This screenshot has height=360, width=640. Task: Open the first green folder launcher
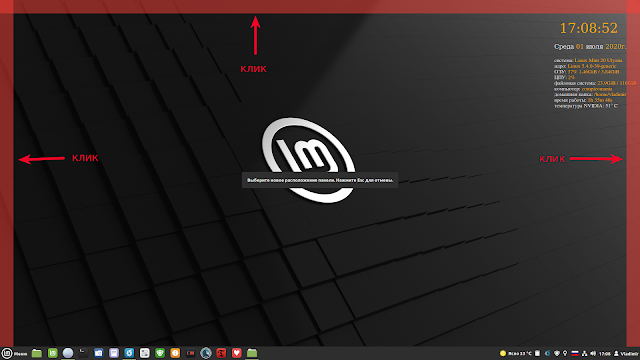tap(37, 353)
